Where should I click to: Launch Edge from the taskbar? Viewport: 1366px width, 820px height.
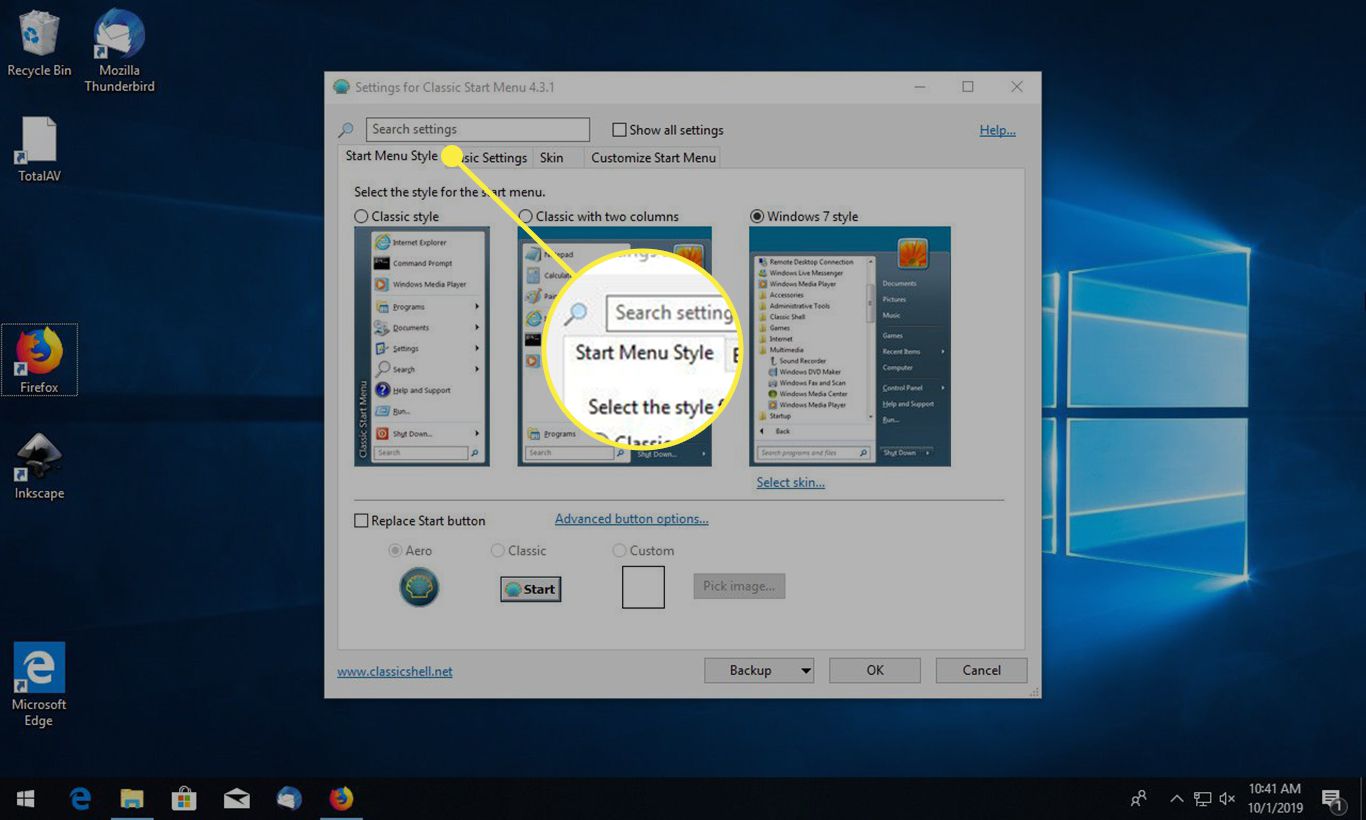coord(81,799)
